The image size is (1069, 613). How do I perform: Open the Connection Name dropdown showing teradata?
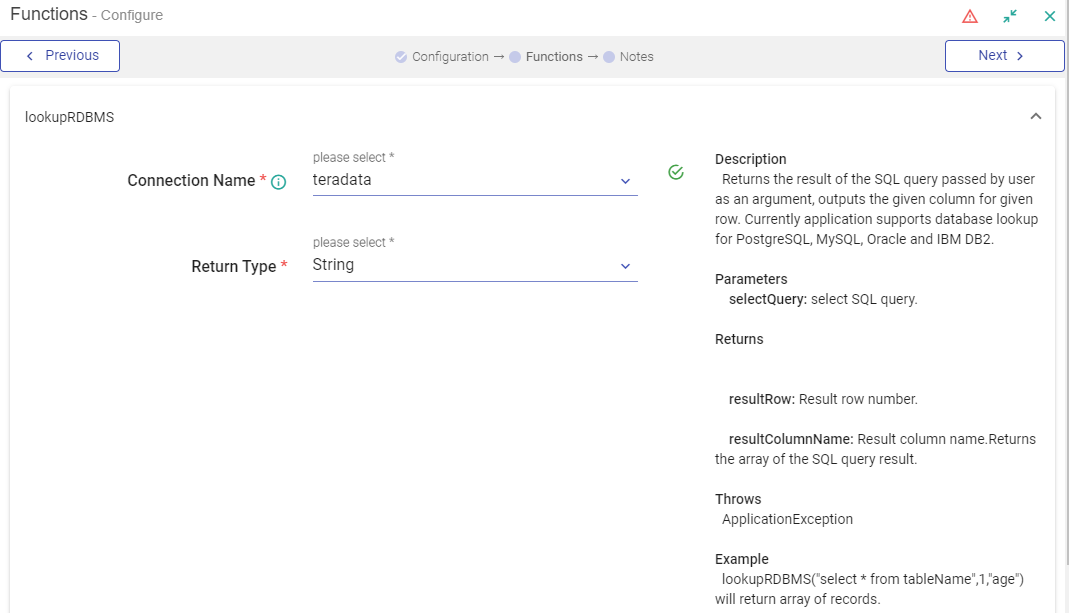click(475, 180)
